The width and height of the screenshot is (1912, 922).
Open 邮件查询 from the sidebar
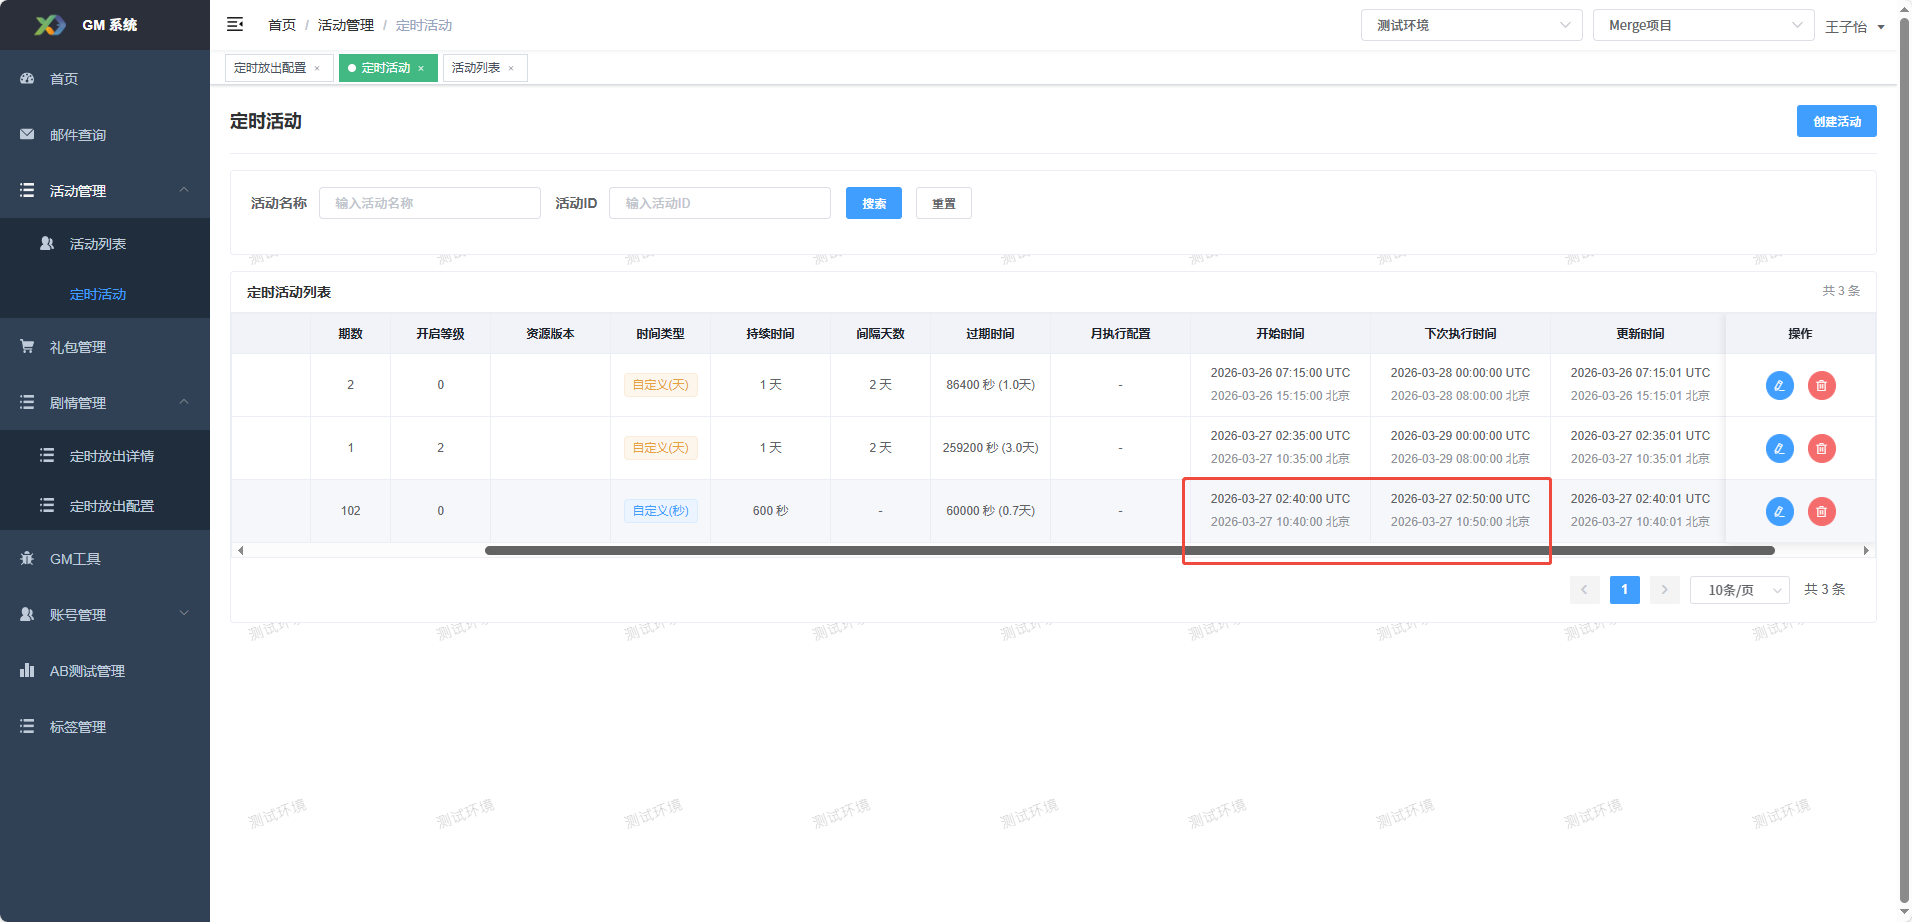78,135
